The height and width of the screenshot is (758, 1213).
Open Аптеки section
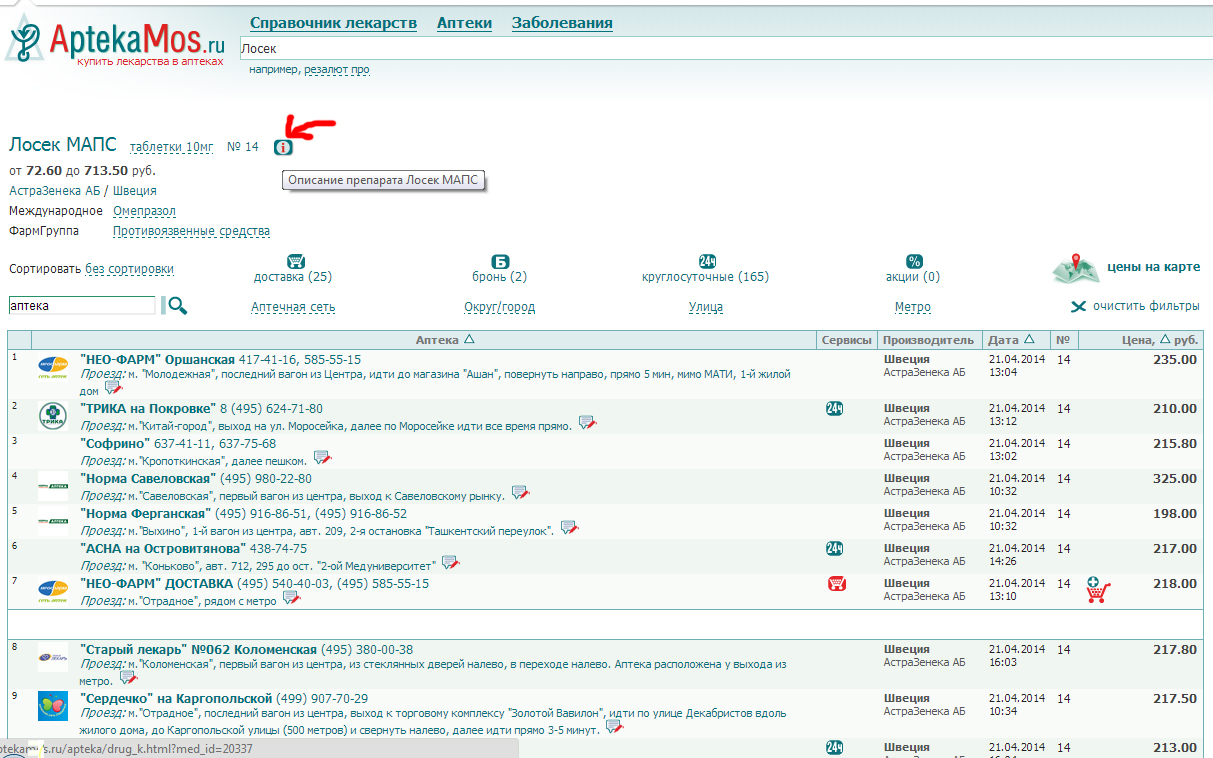(464, 23)
